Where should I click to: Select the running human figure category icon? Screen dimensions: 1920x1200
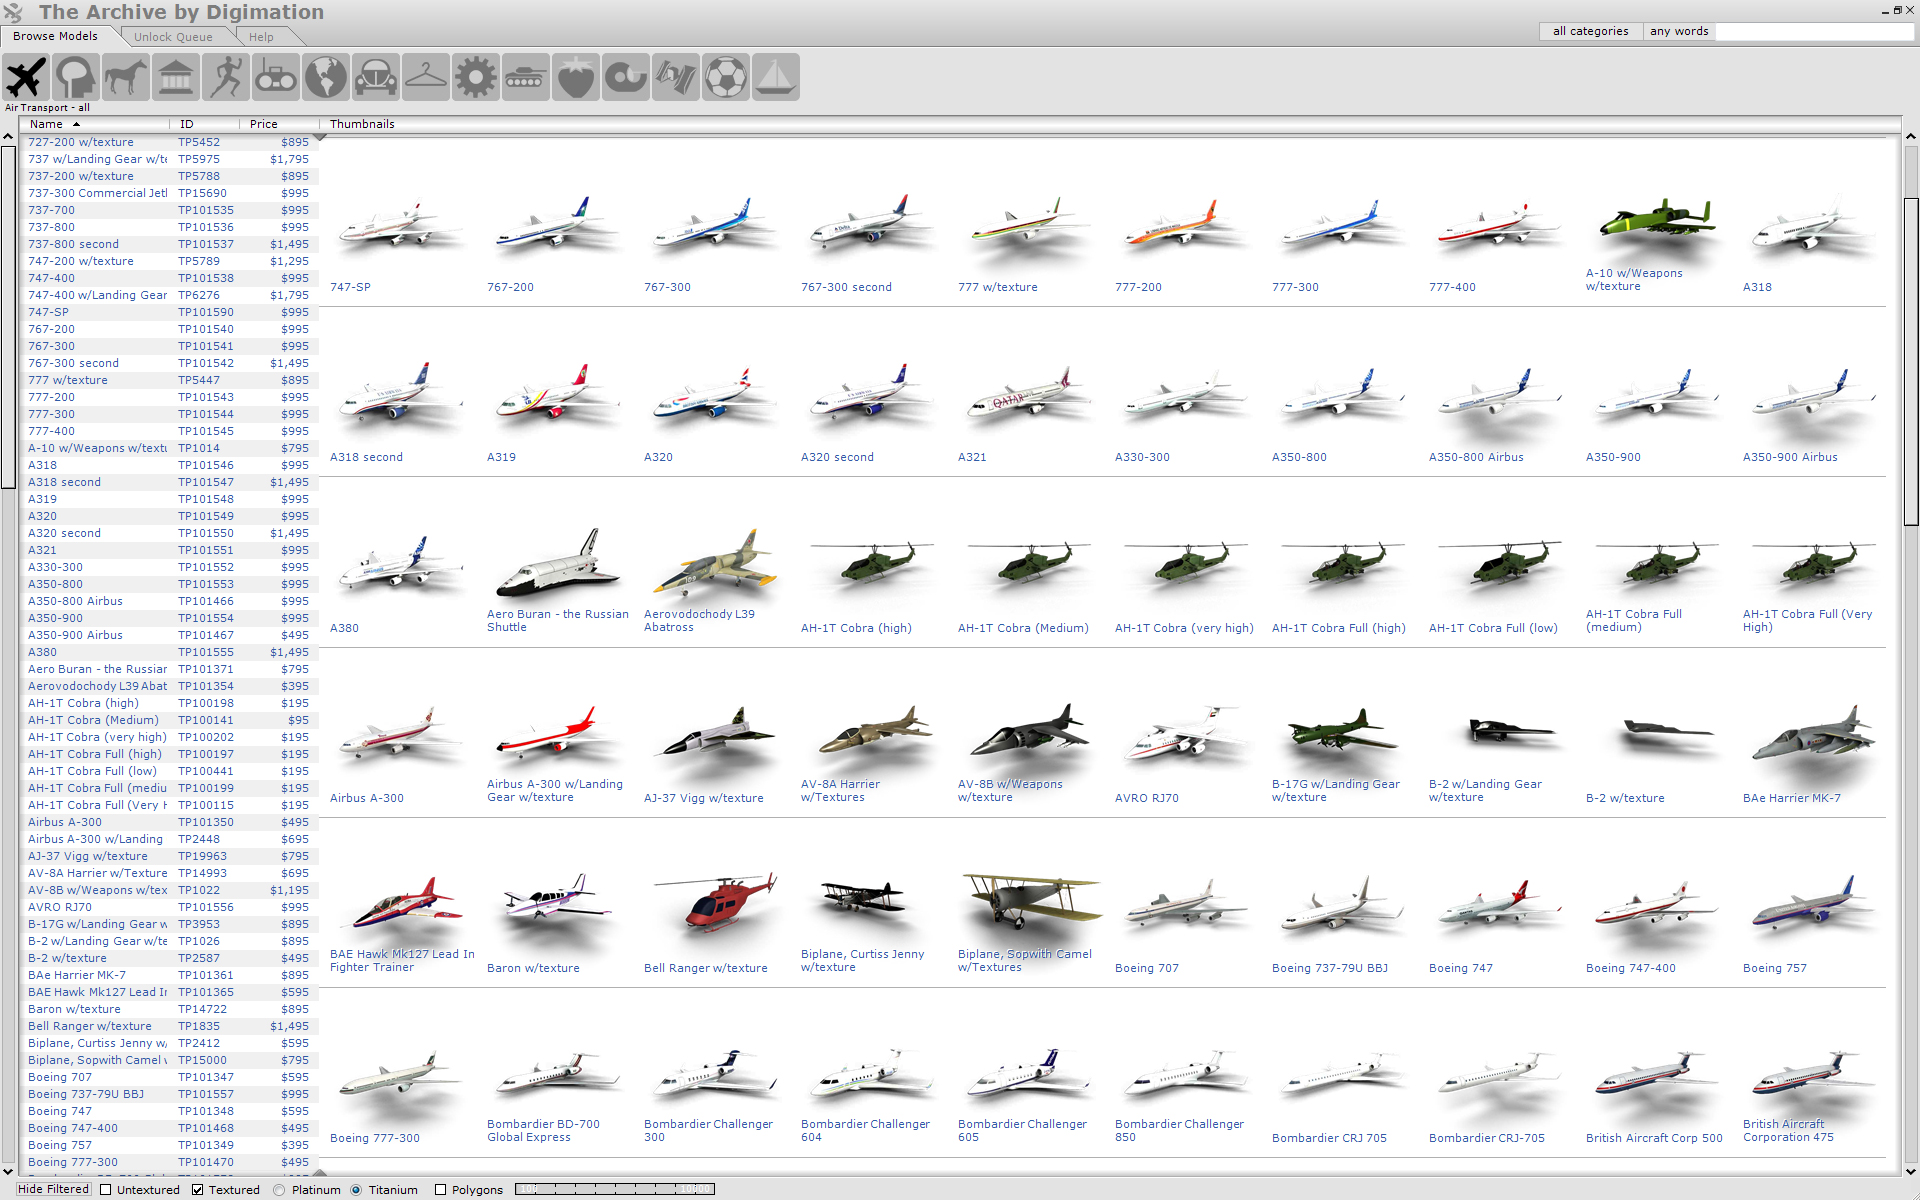pos(225,77)
